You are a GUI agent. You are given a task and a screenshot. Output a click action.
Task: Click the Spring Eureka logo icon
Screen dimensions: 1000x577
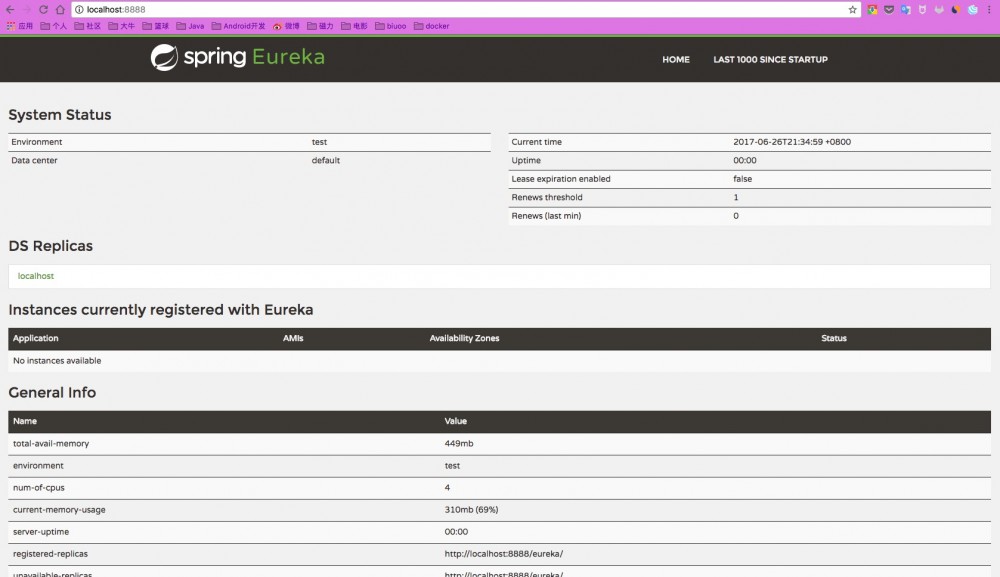(162, 59)
